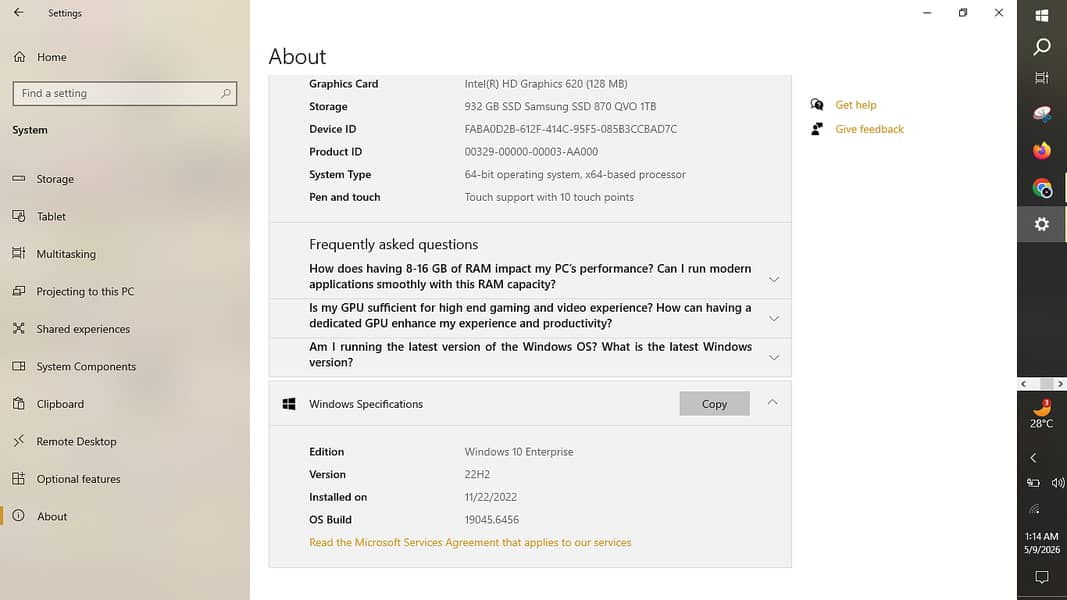Click the Optional features sidebar icon
The width and height of the screenshot is (1067, 600).
click(18, 478)
